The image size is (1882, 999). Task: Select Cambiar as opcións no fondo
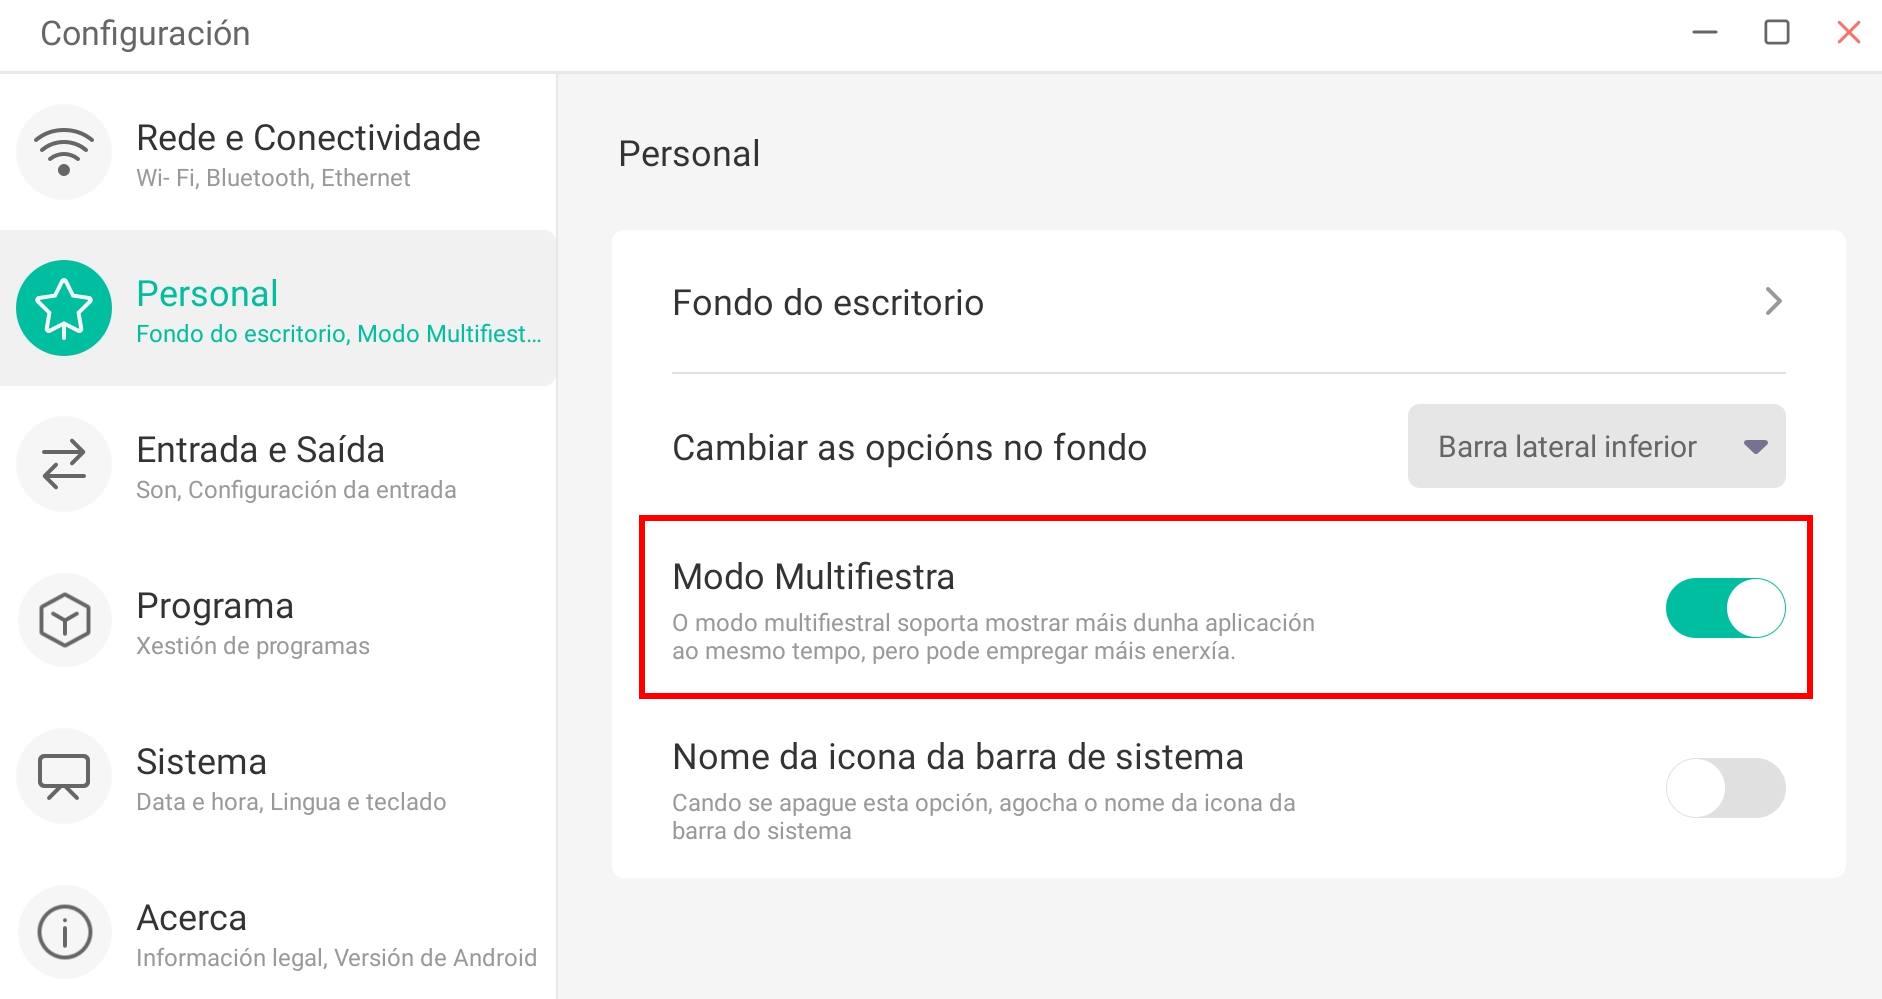pyautogui.click(x=908, y=447)
